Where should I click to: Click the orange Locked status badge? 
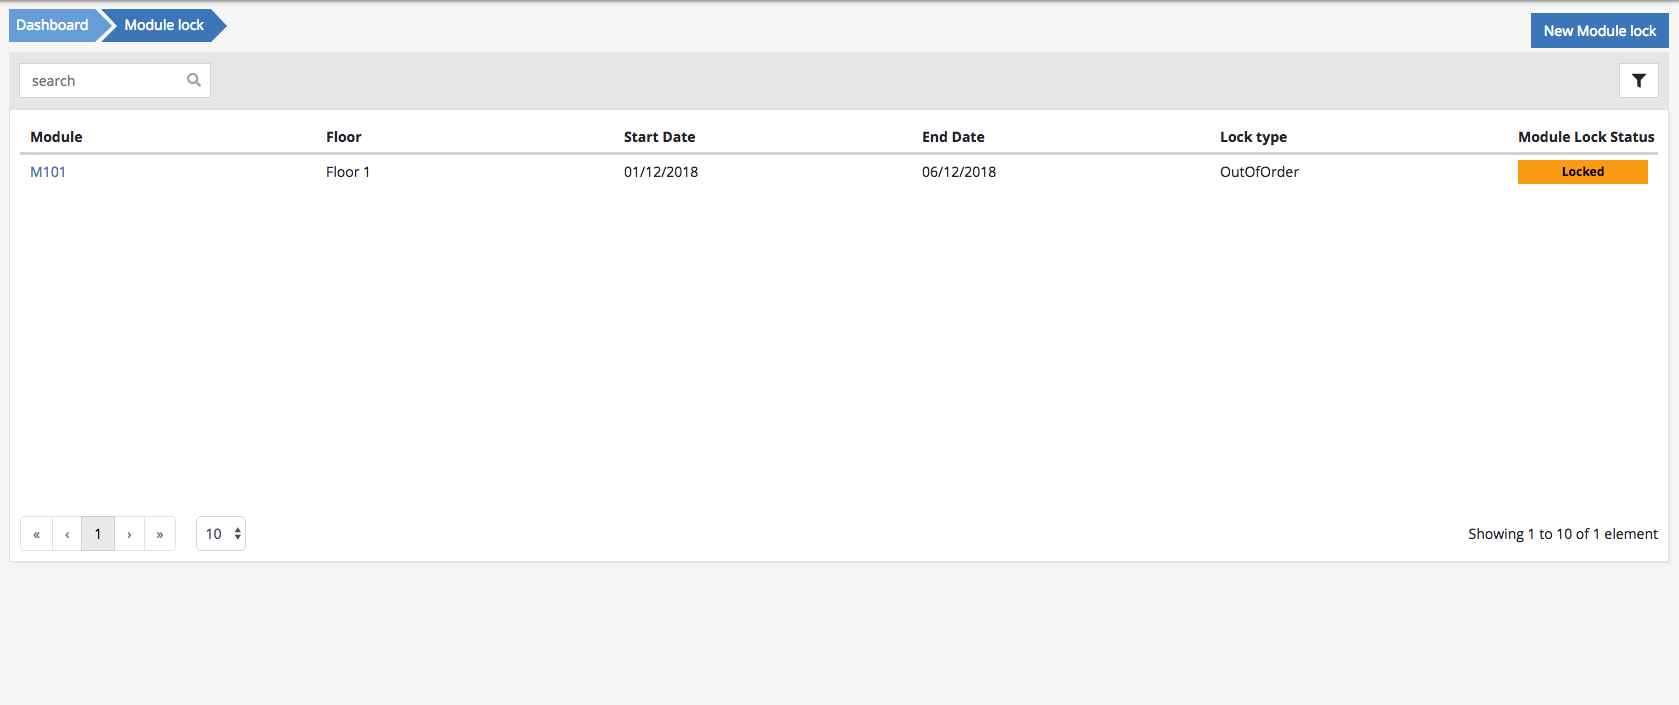point(1582,172)
